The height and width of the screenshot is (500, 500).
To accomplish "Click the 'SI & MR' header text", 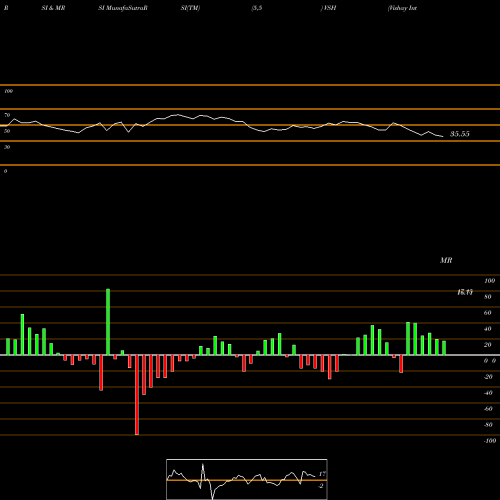I will click(53, 8).
